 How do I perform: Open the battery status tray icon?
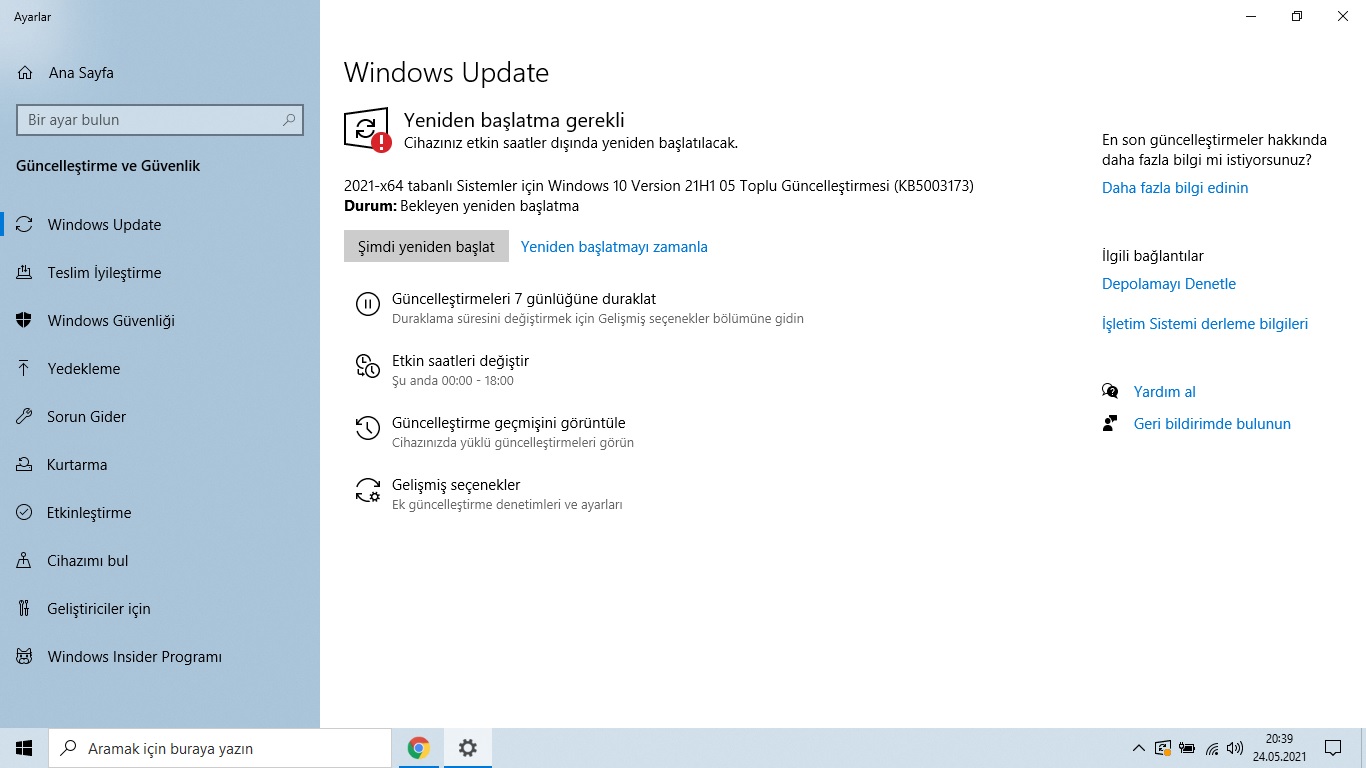1187,748
